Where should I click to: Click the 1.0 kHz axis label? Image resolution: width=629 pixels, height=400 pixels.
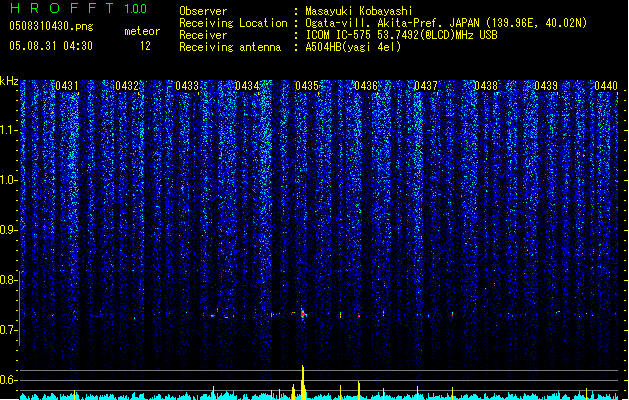(8, 180)
